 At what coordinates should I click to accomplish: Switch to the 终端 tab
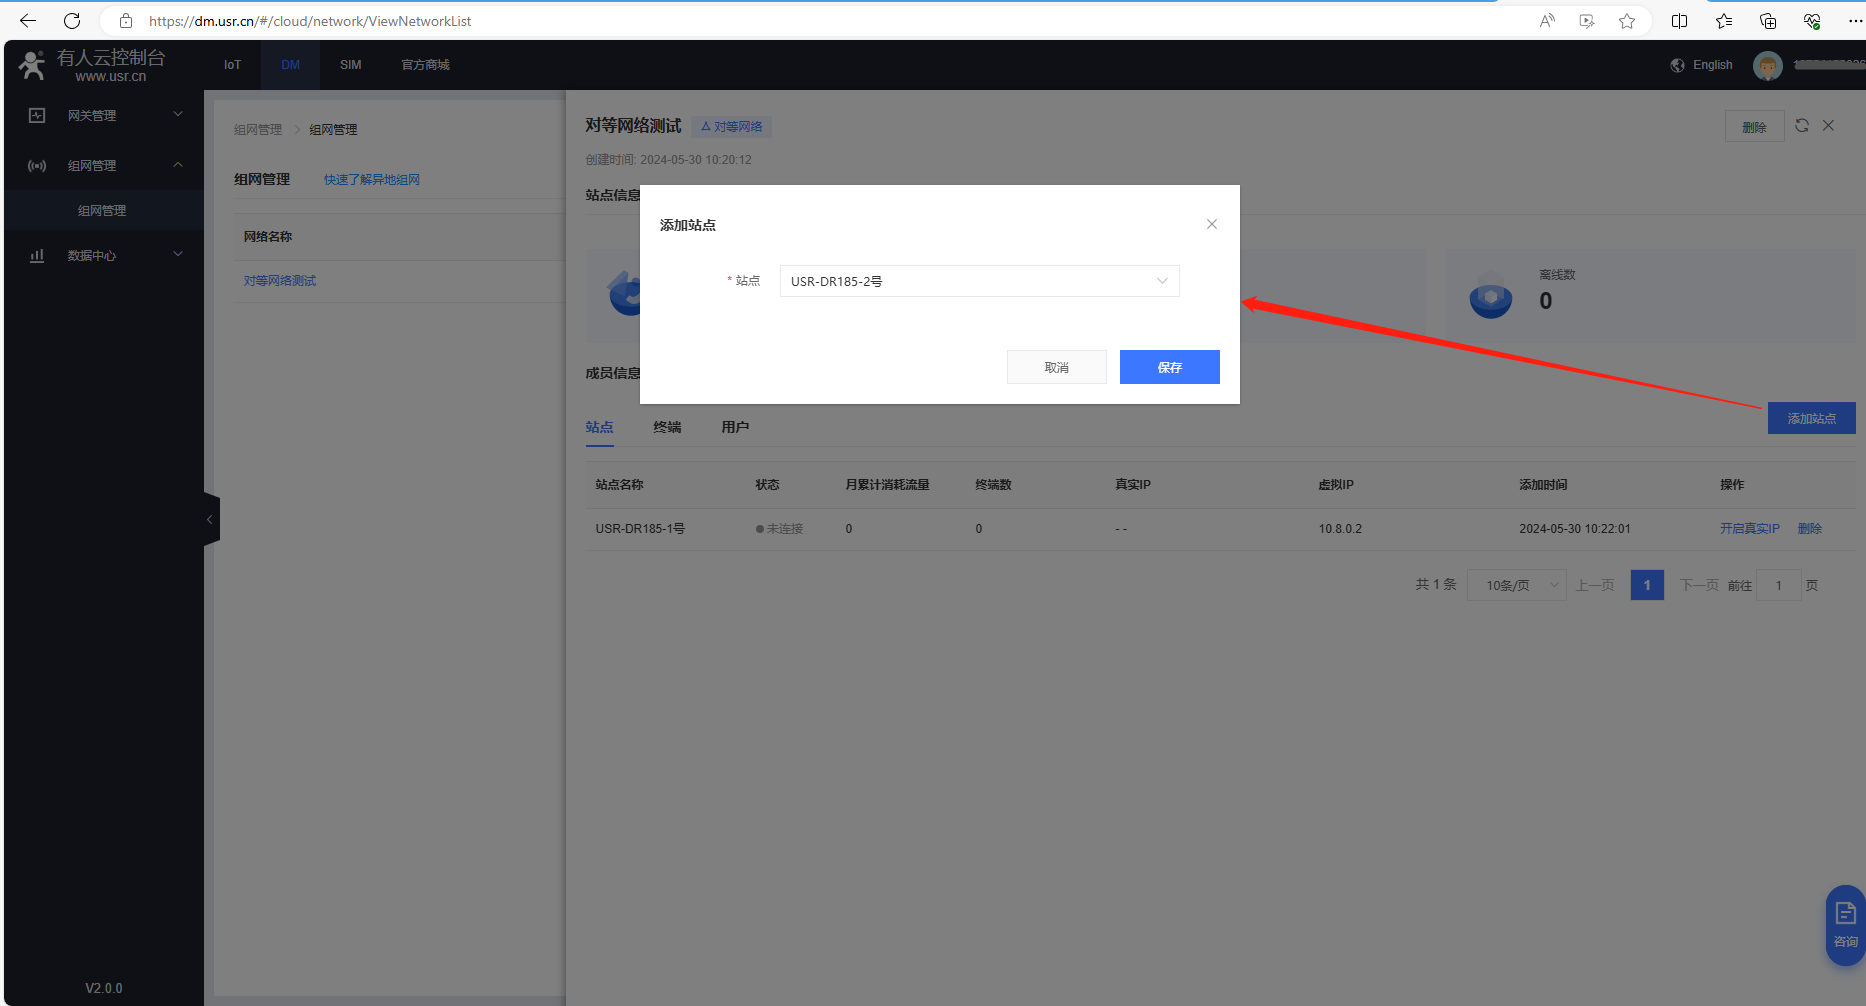coord(667,427)
